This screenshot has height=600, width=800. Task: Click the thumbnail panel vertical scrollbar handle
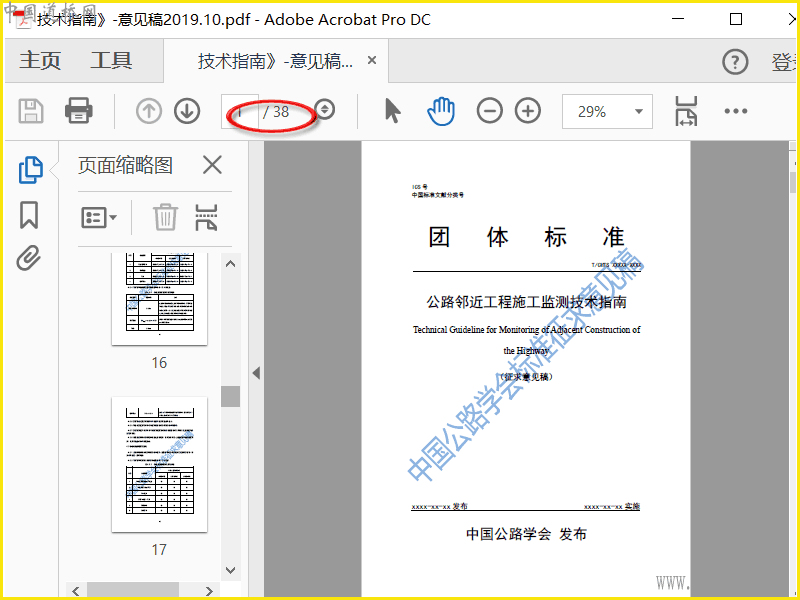click(231, 396)
